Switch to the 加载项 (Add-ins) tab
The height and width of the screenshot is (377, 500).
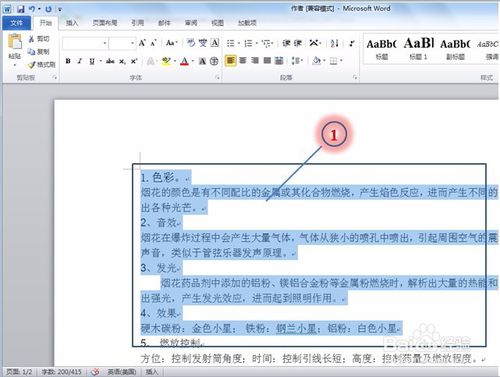click(x=247, y=23)
